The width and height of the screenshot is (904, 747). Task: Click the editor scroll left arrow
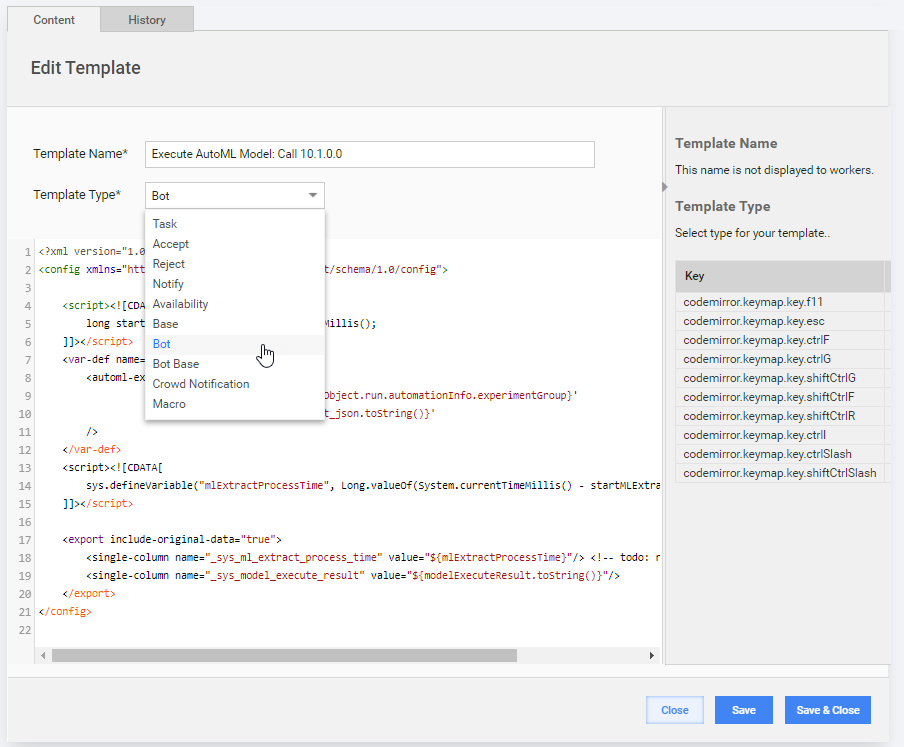43,655
